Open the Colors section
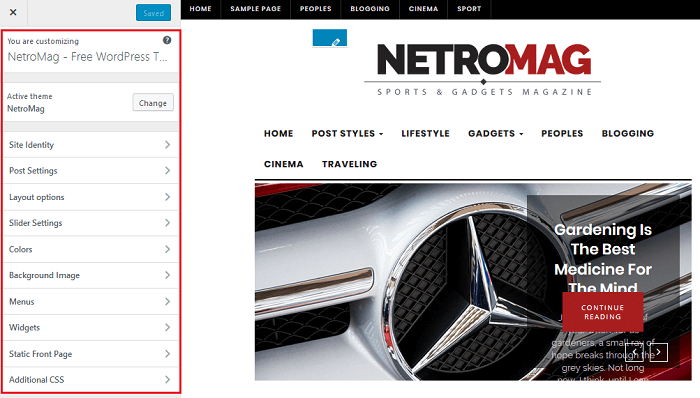700x398 pixels. [91, 249]
